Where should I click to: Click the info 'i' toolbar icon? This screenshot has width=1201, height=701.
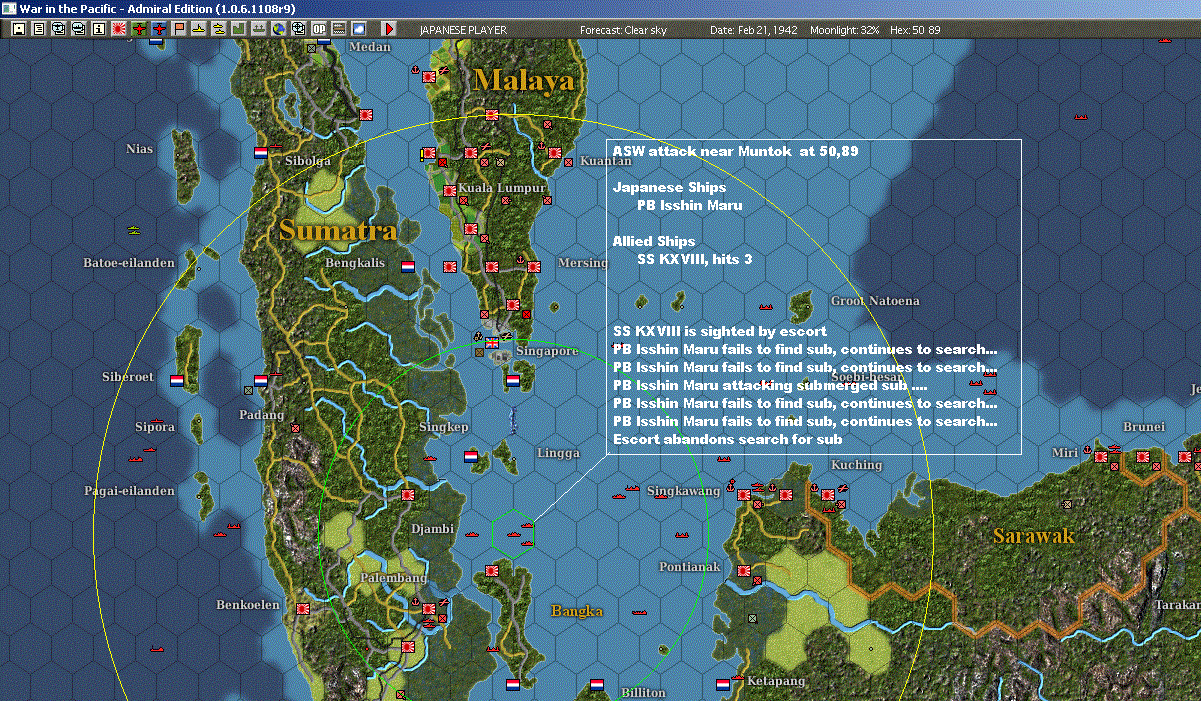(98, 29)
